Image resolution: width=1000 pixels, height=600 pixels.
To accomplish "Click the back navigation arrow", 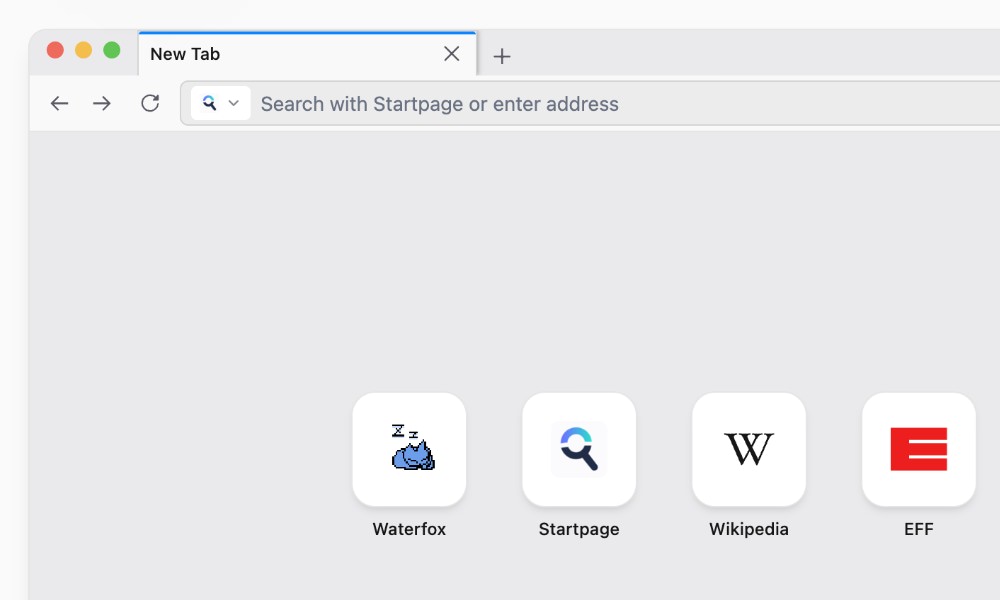I will (x=59, y=103).
